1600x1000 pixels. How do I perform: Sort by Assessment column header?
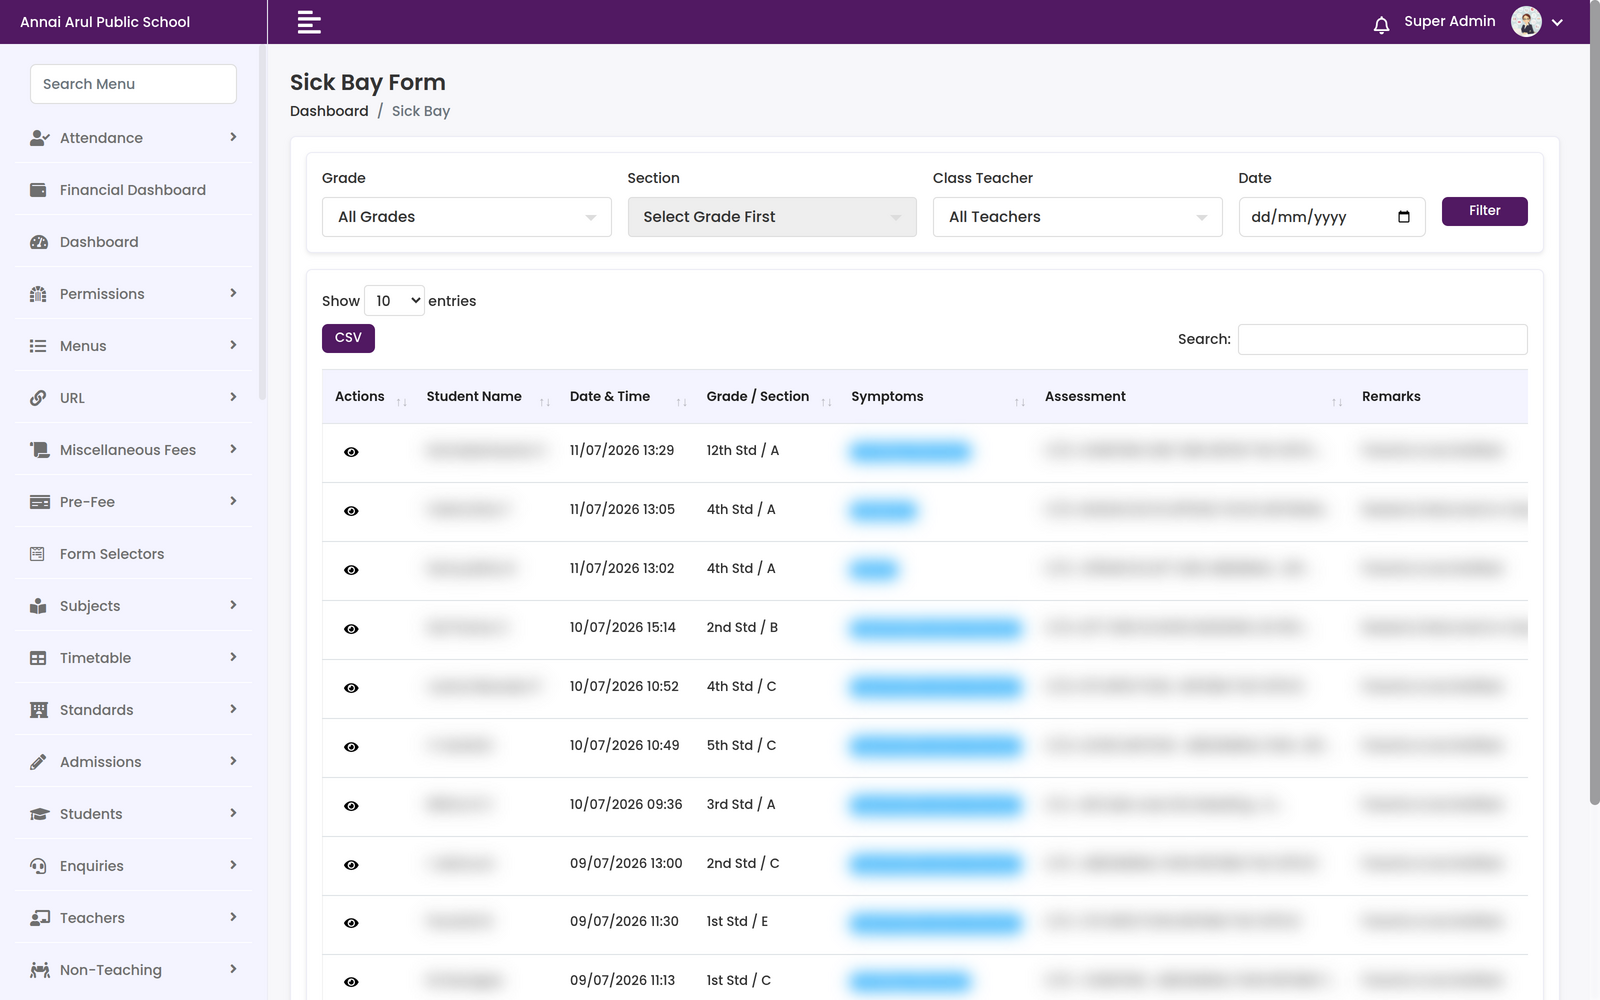(1191, 397)
